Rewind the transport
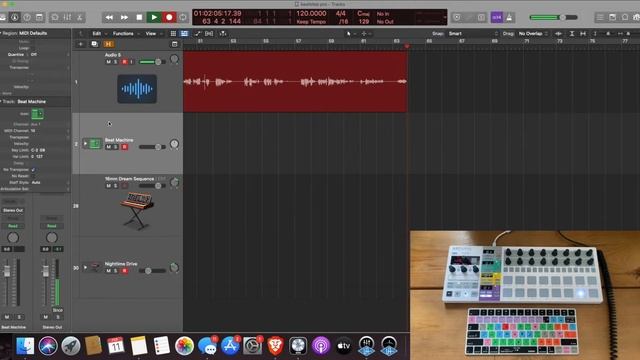 coord(109,18)
